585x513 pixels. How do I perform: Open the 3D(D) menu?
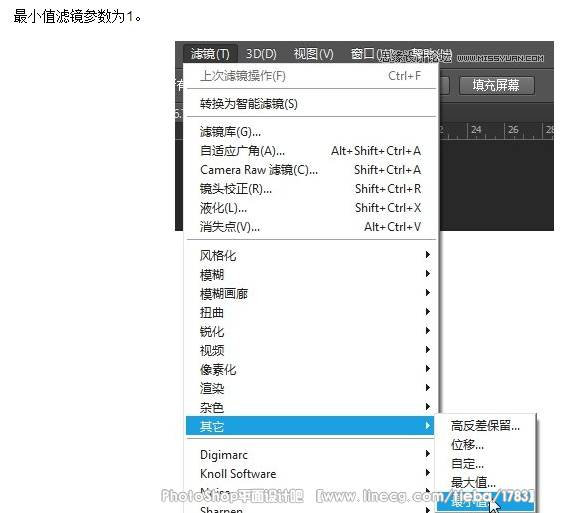[x=261, y=54]
